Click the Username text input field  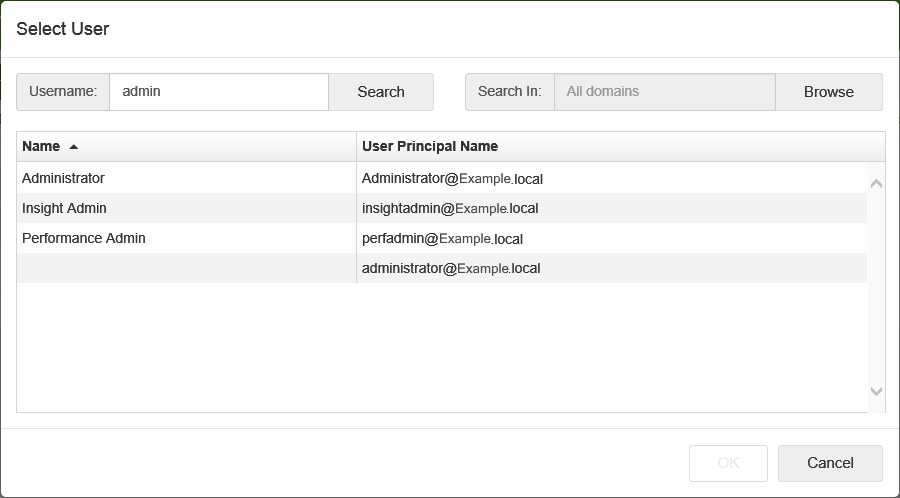(218, 92)
